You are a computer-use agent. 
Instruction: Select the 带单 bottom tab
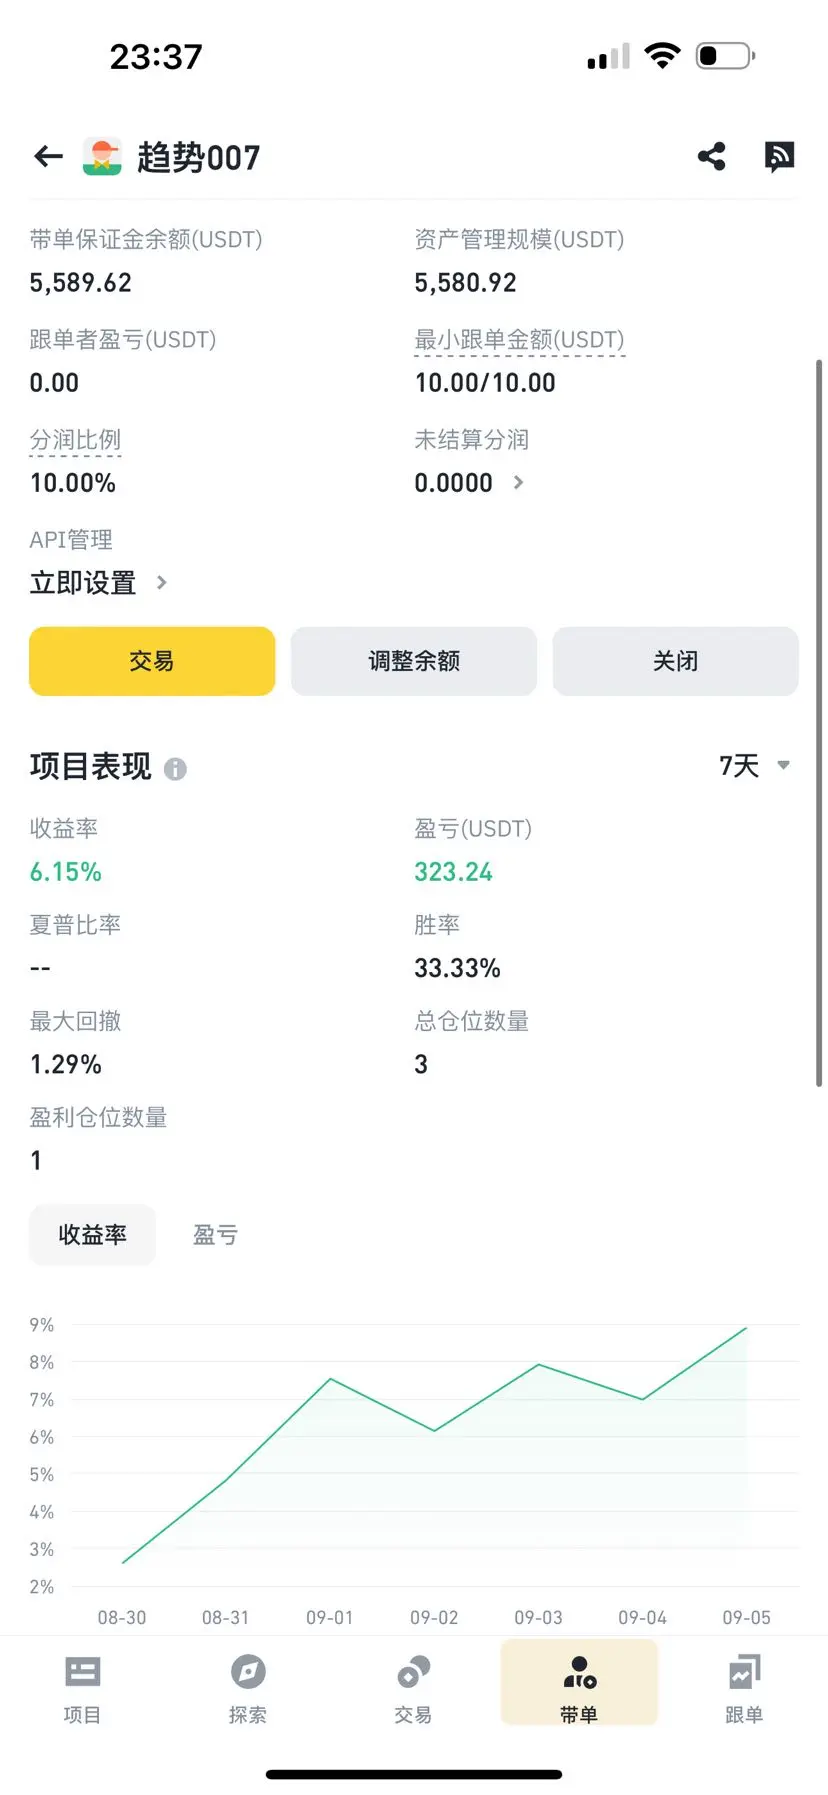[579, 1688]
